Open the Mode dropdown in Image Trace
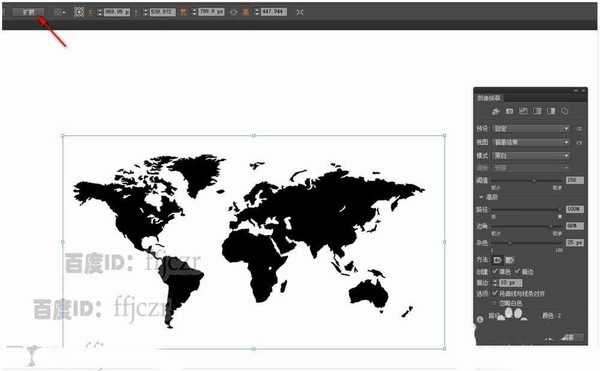Viewport: 600px width, 371px height. (x=531, y=156)
